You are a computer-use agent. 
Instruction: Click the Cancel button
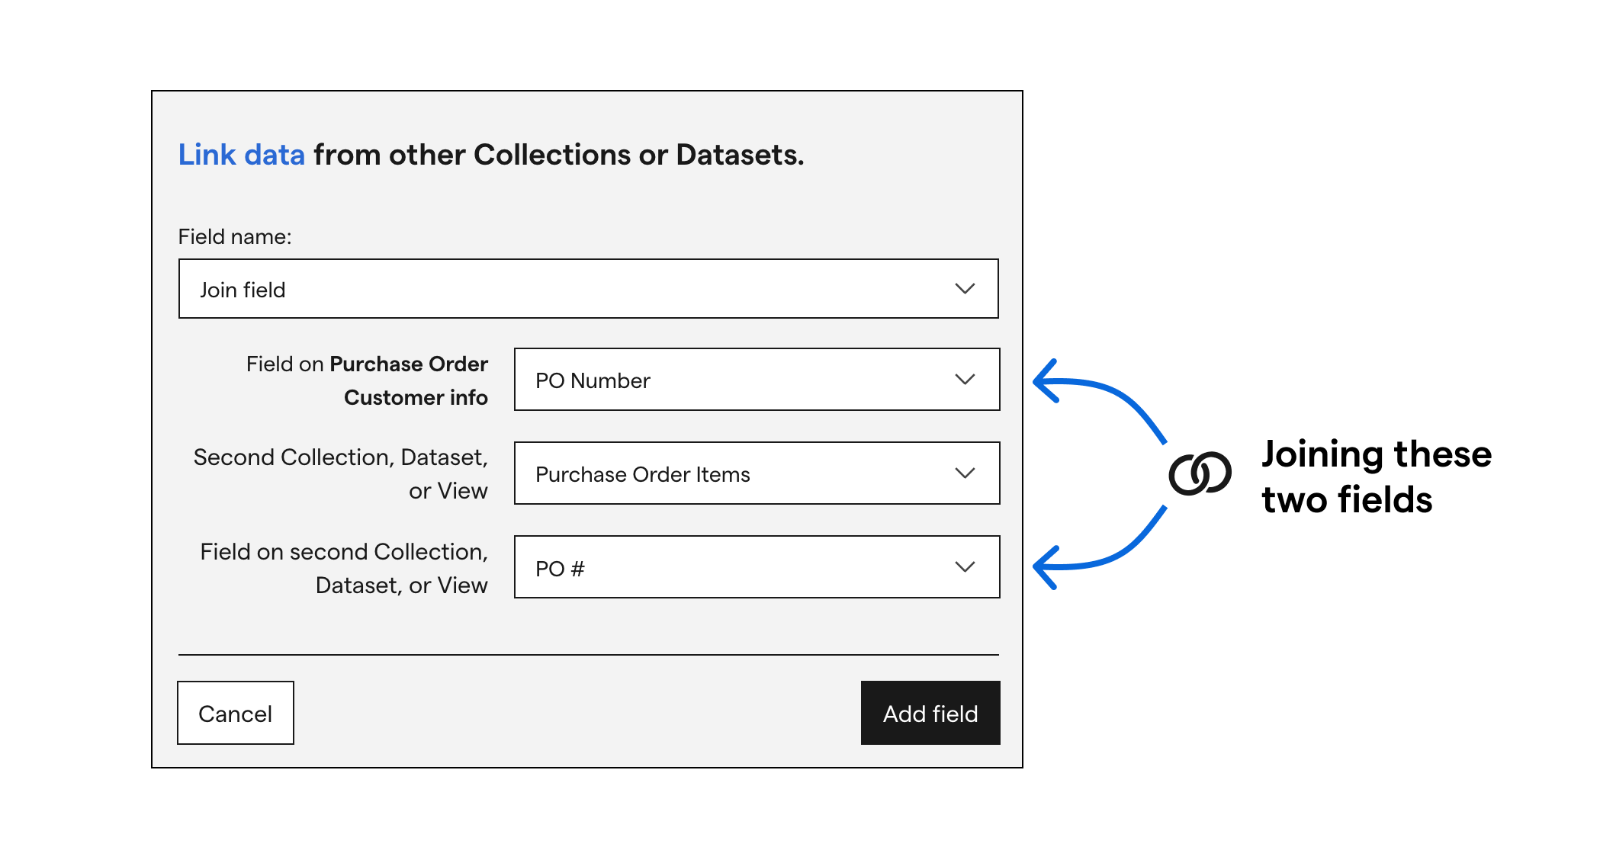236,714
